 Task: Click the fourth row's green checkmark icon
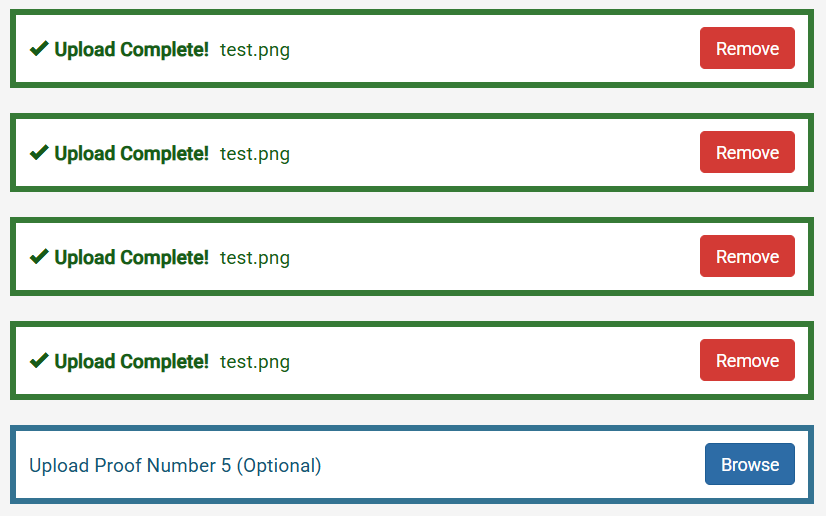[39, 361]
